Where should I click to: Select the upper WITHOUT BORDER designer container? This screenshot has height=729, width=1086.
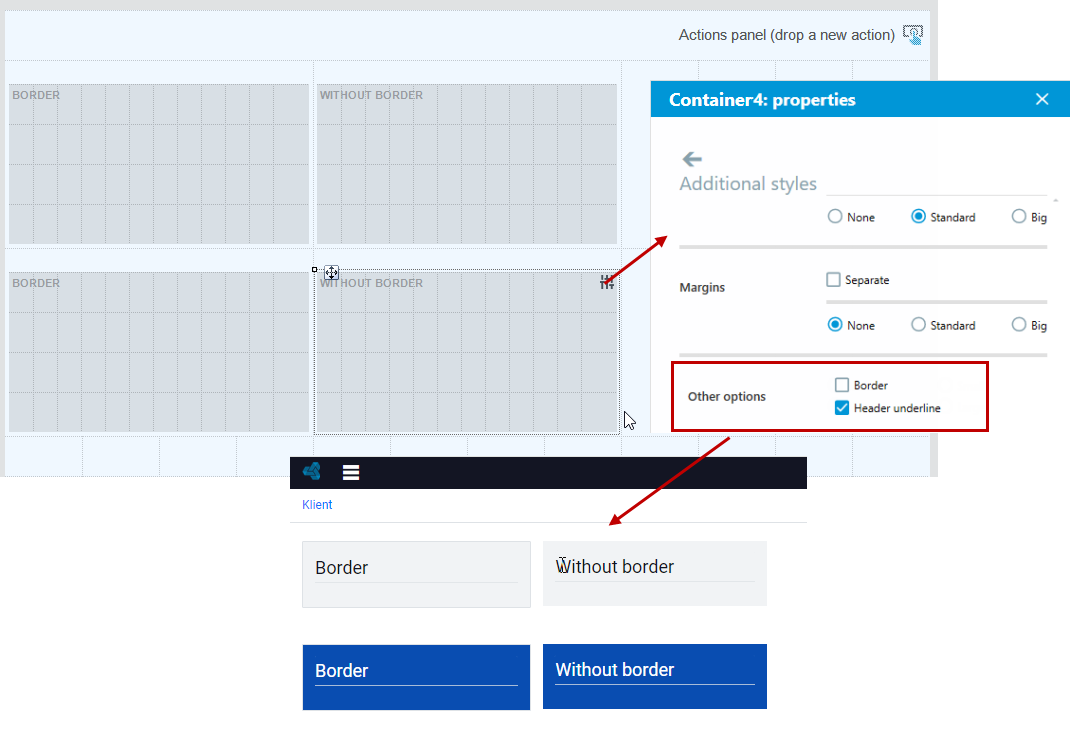click(x=467, y=164)
